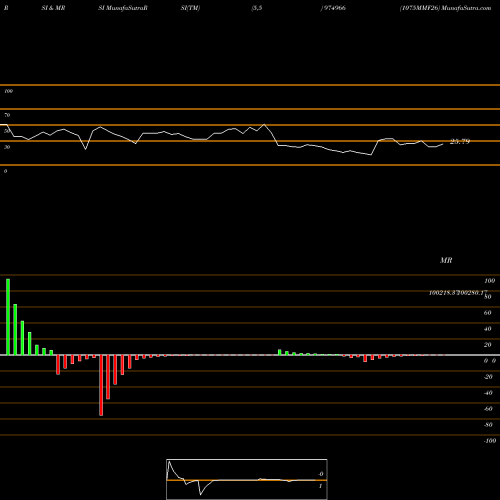Click the MunafaSutra.com watermark text in the header
The height and width of the screenshot is (500, 500).
click(x=466, y=8)
